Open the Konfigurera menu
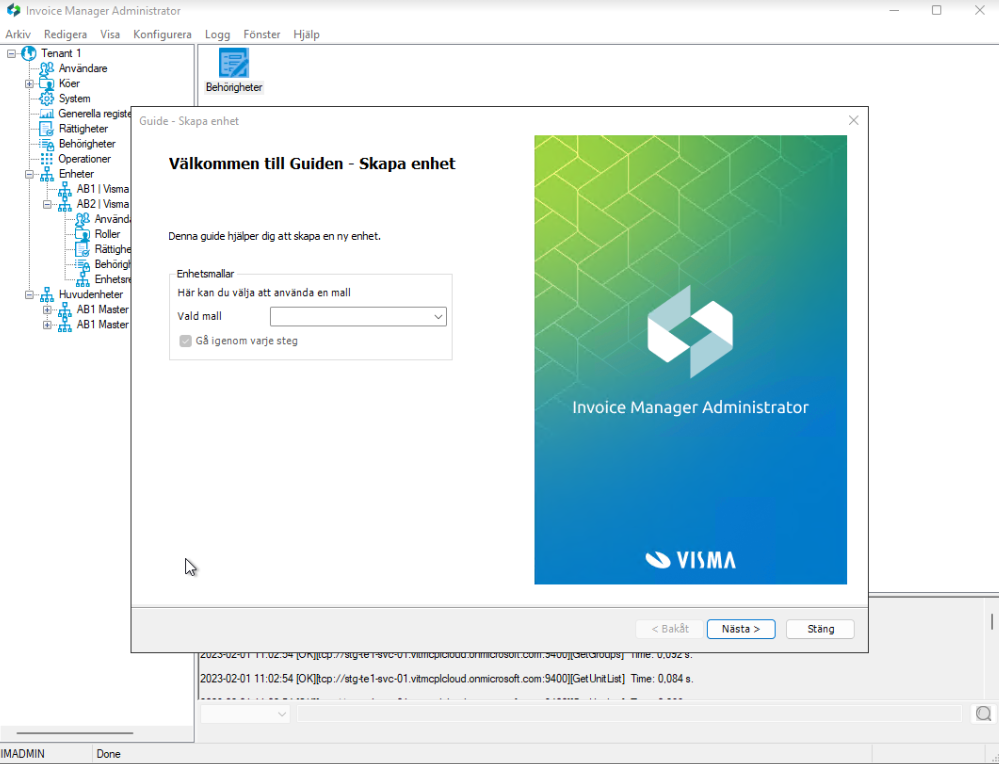 162,34
